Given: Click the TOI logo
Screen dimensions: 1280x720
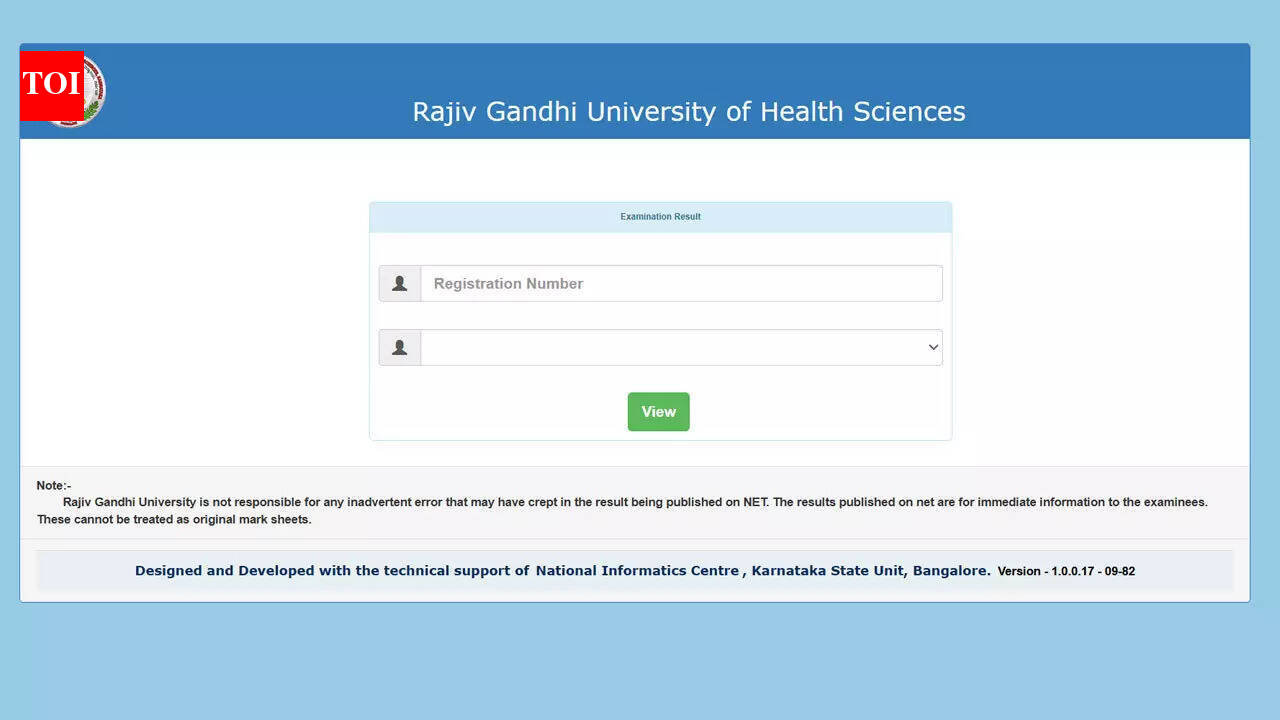Looking at the screenshot, I should (50, 86).
